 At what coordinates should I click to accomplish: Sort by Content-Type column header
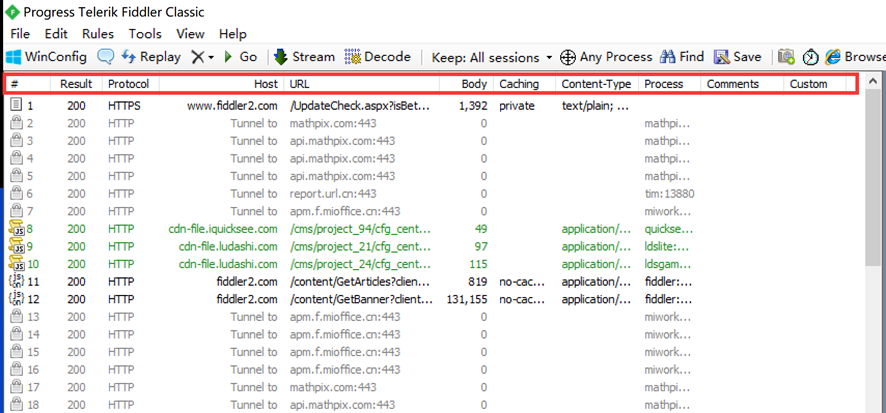597,84
